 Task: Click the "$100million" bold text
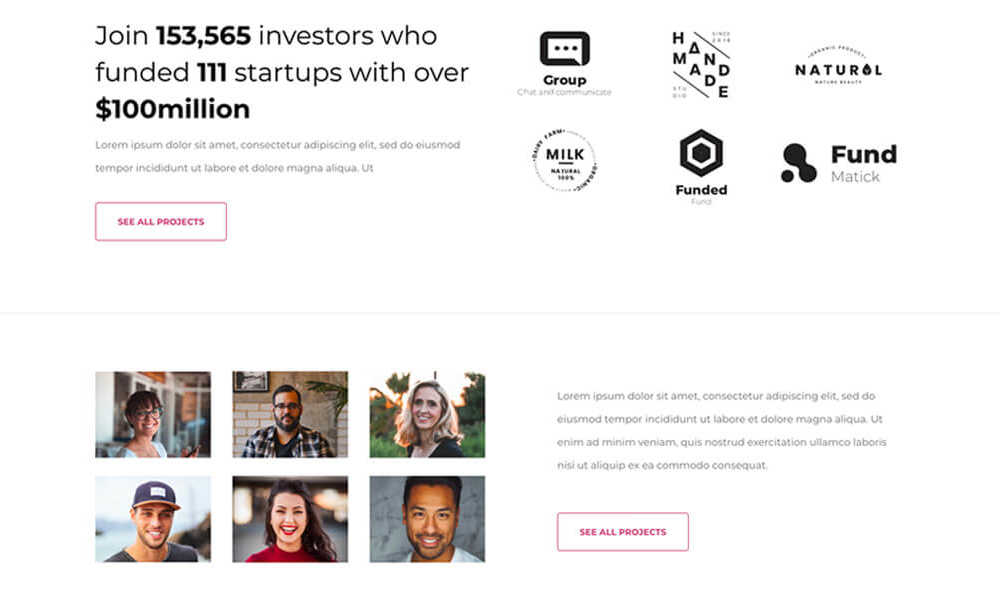click(x=172, y=109)
